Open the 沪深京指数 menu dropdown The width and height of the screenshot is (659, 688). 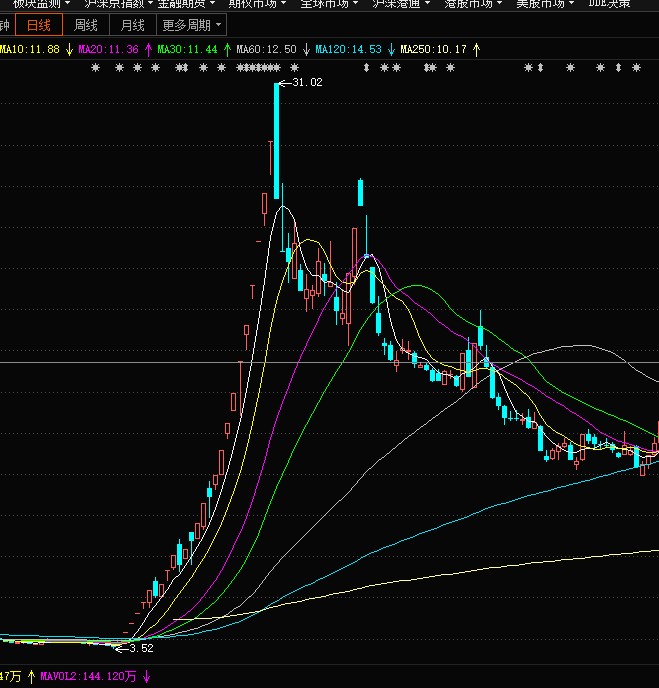(118, 4)
